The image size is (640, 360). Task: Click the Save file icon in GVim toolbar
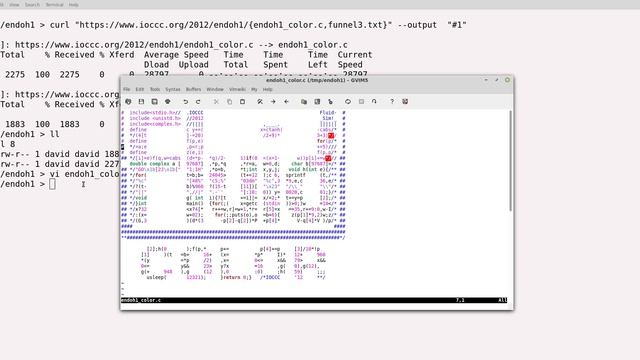(x=141, y=102)
